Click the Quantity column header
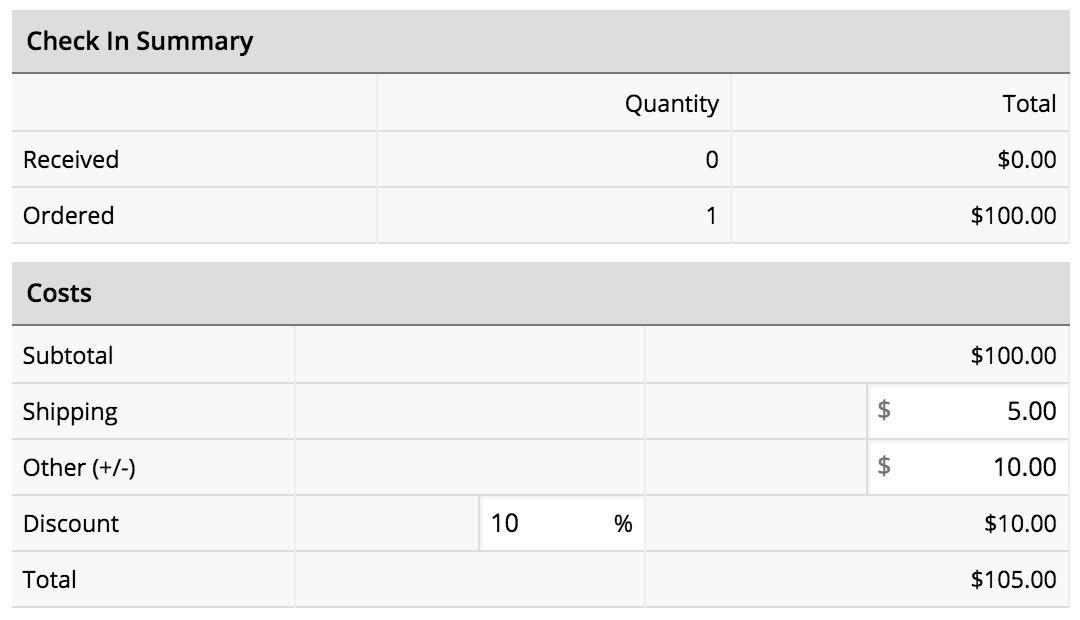Image resolution: width=1080 pixels, height=620 pixels. tap(671, 103)
